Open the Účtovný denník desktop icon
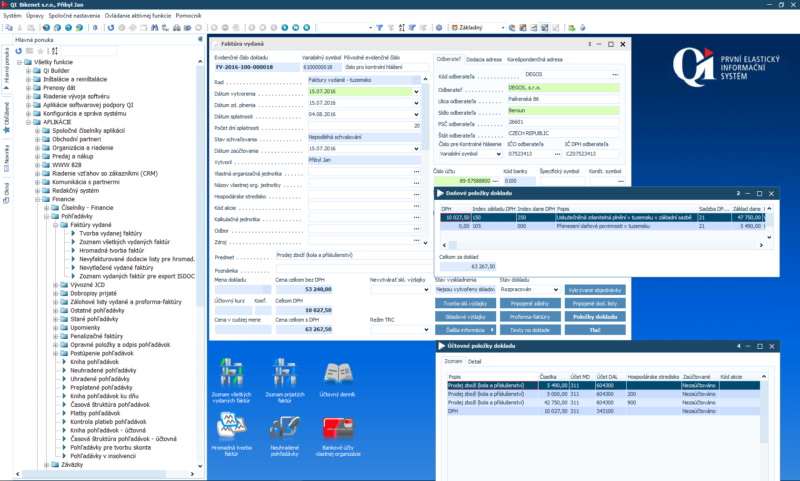The height and width of the screenshot is (481, 800). point(337,380)
